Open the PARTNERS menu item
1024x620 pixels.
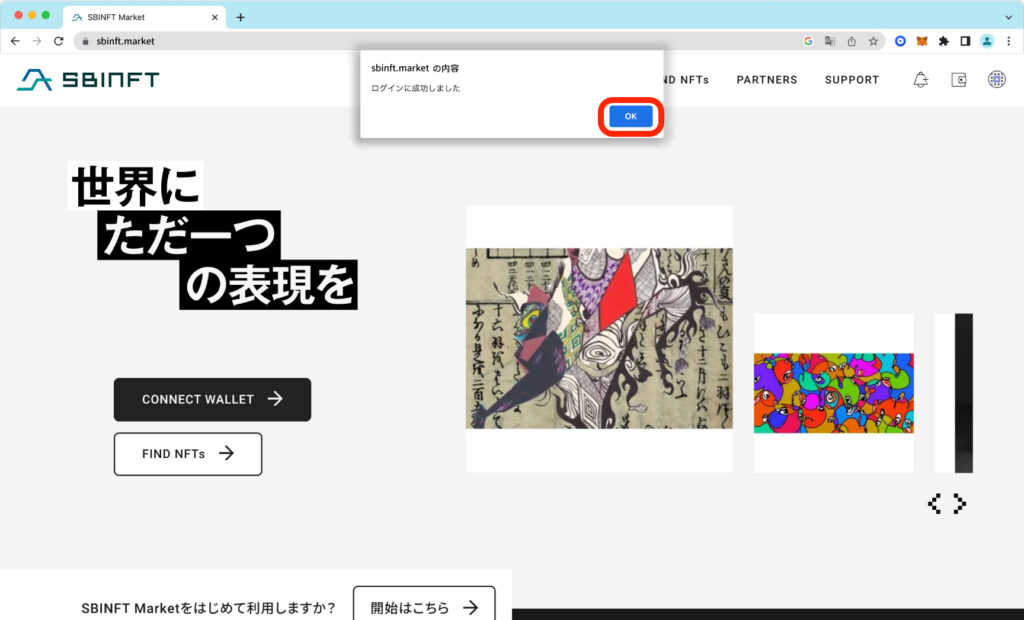click(x=767, y=80)
